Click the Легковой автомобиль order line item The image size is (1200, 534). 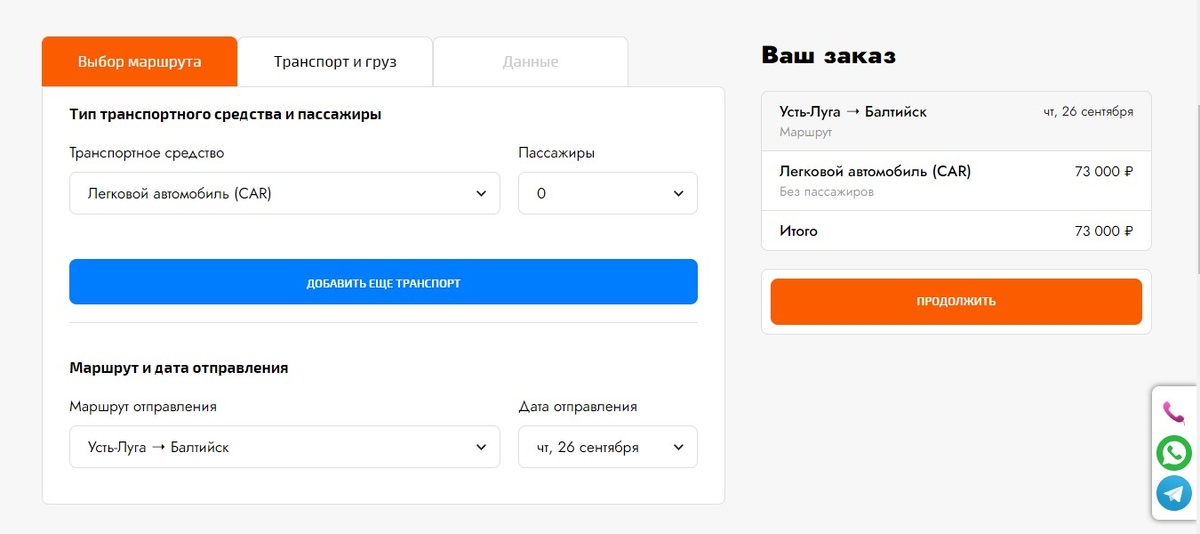click(955, 180)
